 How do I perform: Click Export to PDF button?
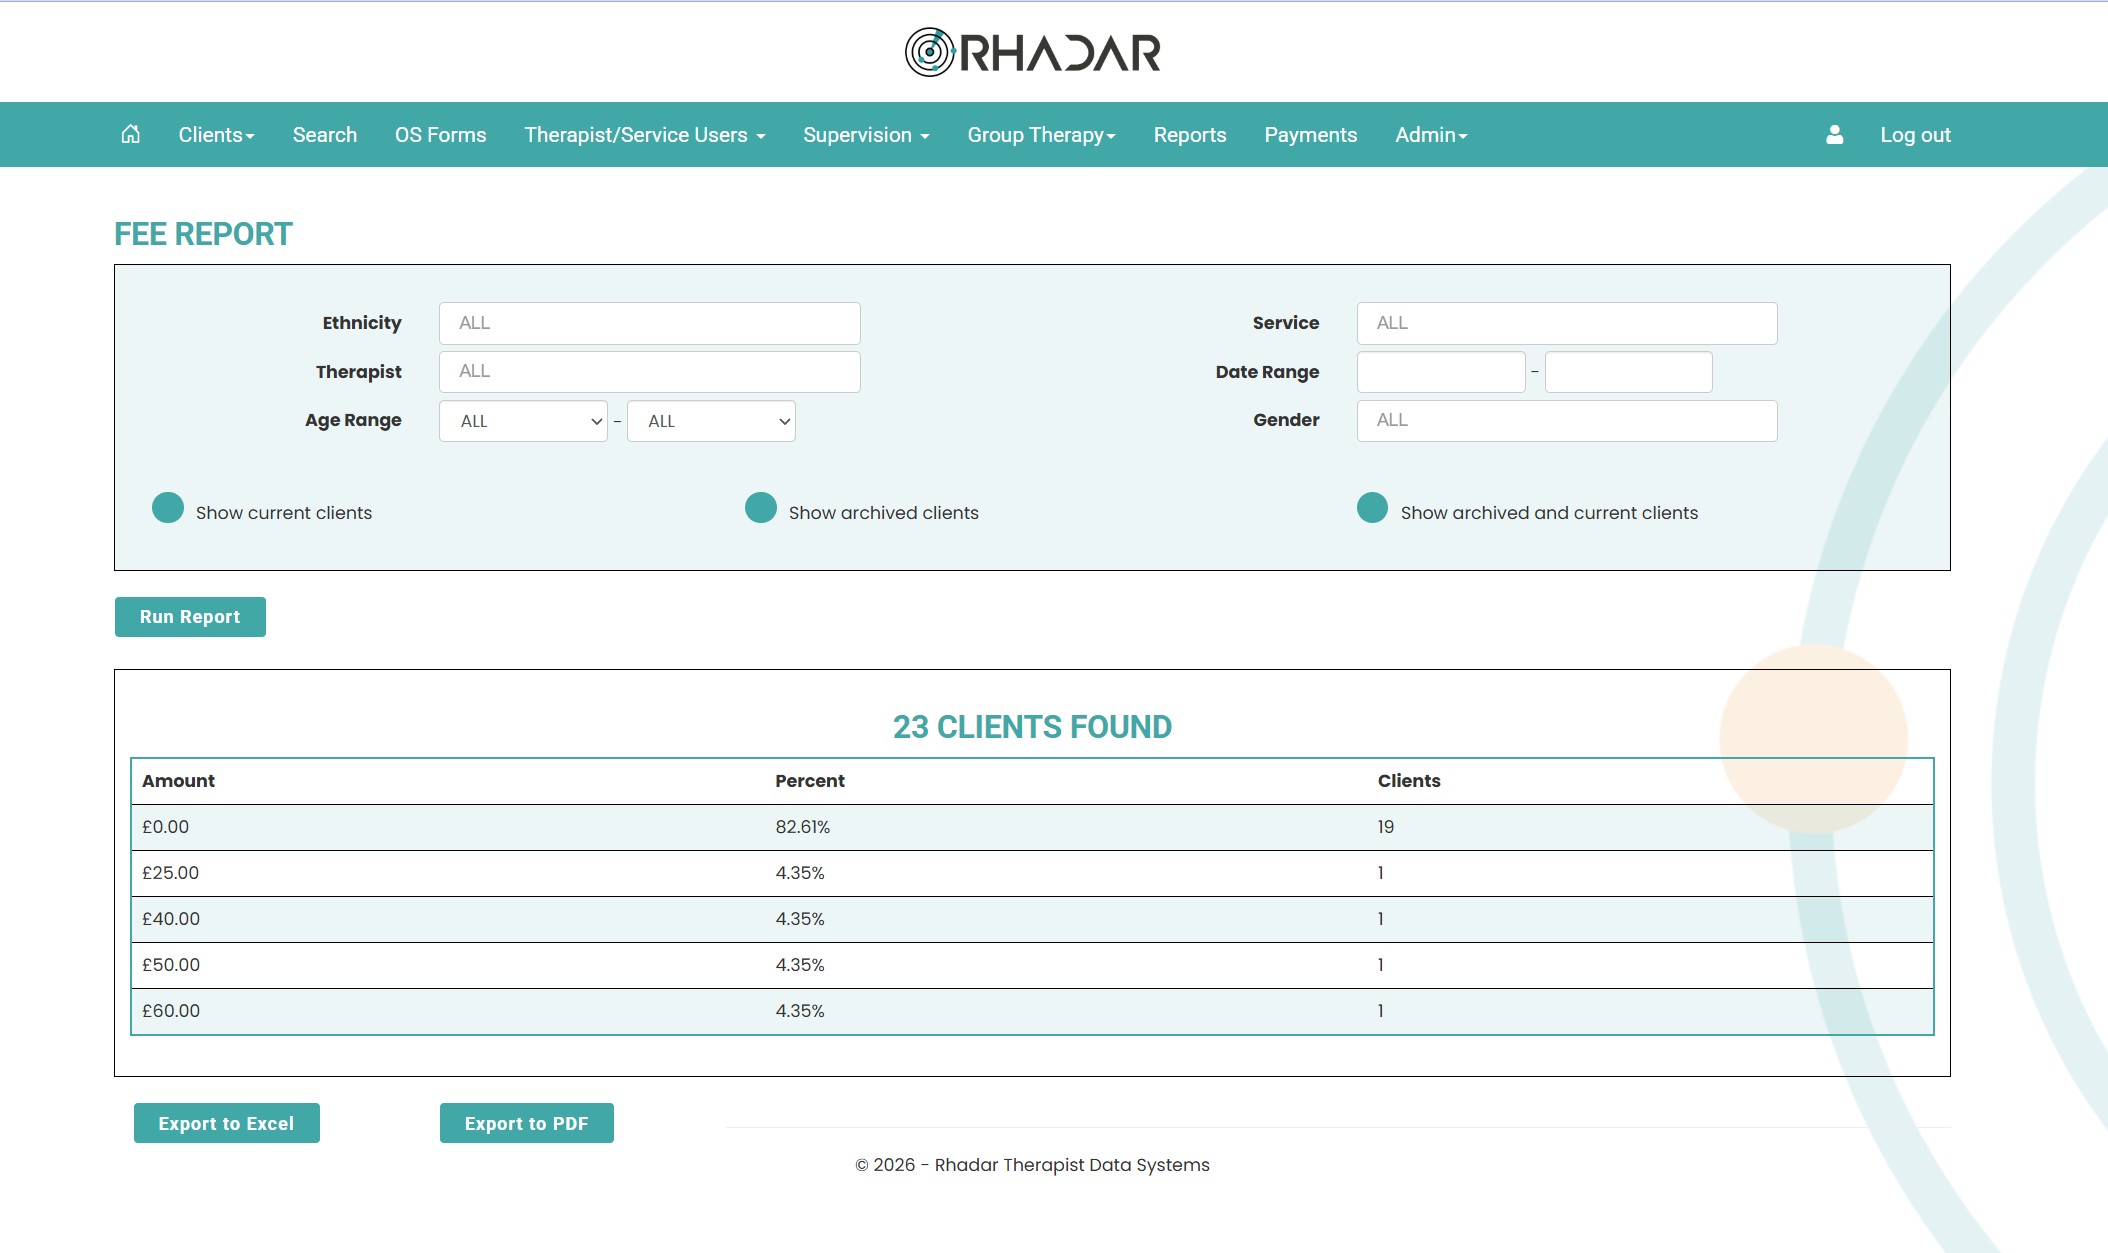pyautogui.click(x=527, y=1123)
